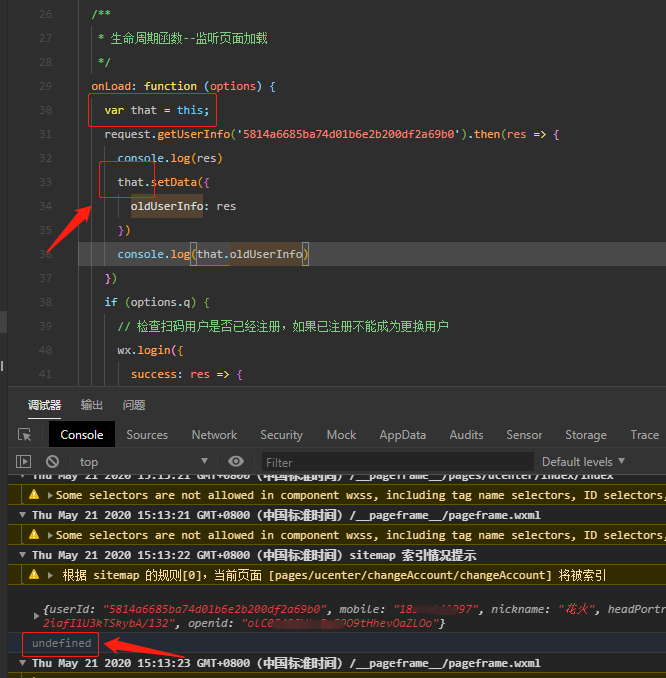Click the nickname "花火" value in console

[576, 609]
